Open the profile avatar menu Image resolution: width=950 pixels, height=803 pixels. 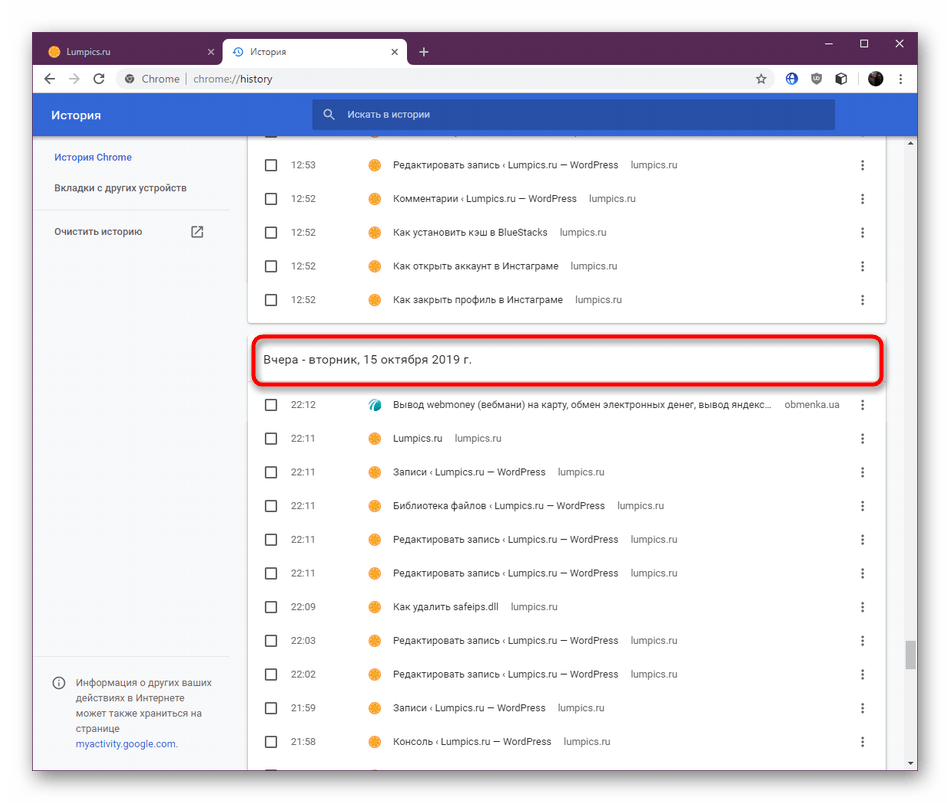point(875,79)
